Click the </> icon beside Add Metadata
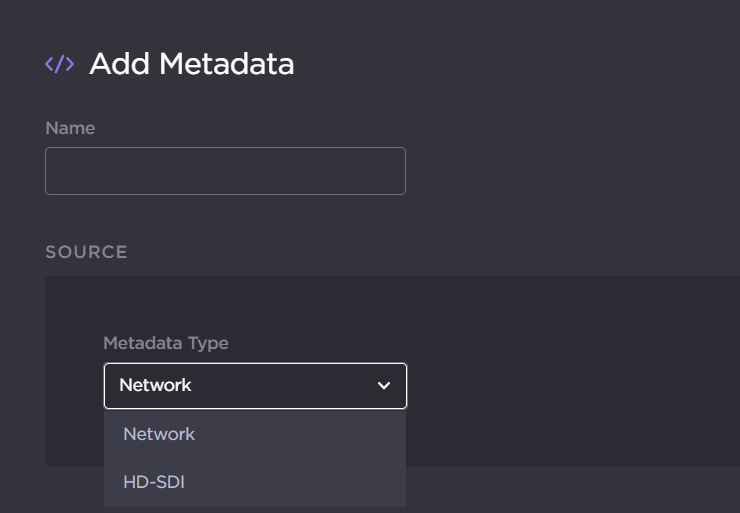Image resolution: width=740 pixels, height=513 pixels. [59, 65]
